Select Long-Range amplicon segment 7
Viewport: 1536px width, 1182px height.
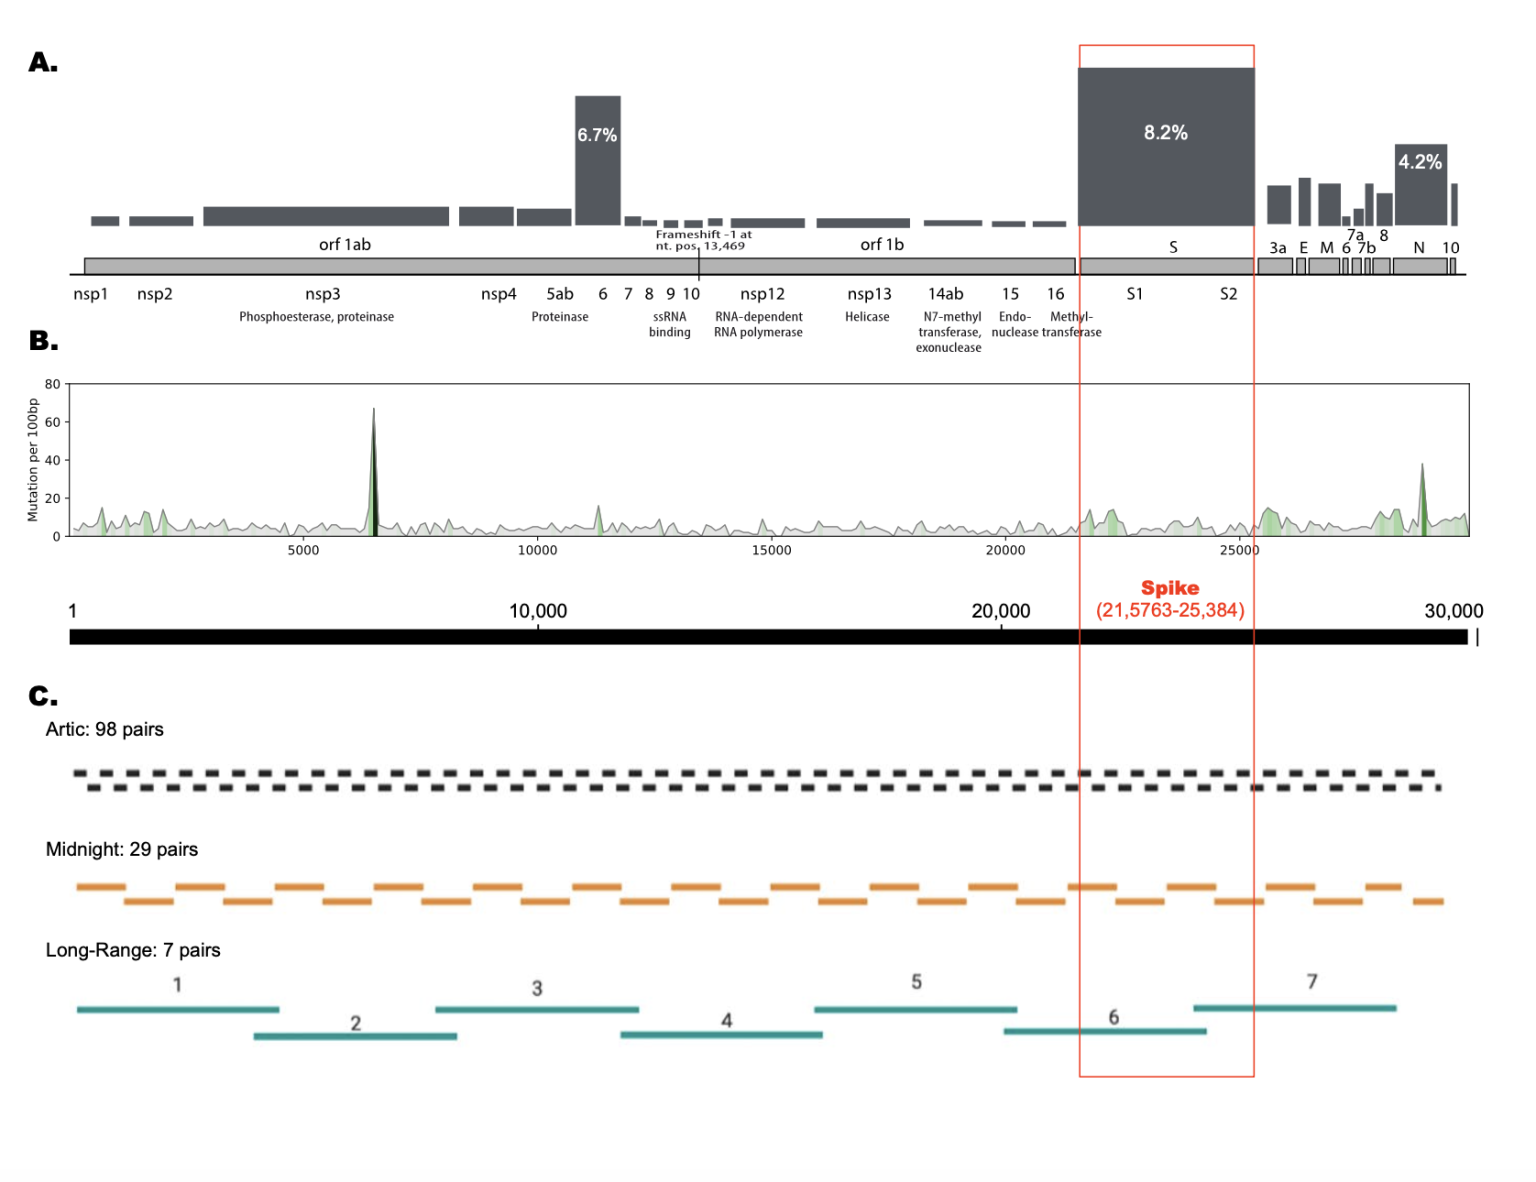(x=1294, y=1008)
